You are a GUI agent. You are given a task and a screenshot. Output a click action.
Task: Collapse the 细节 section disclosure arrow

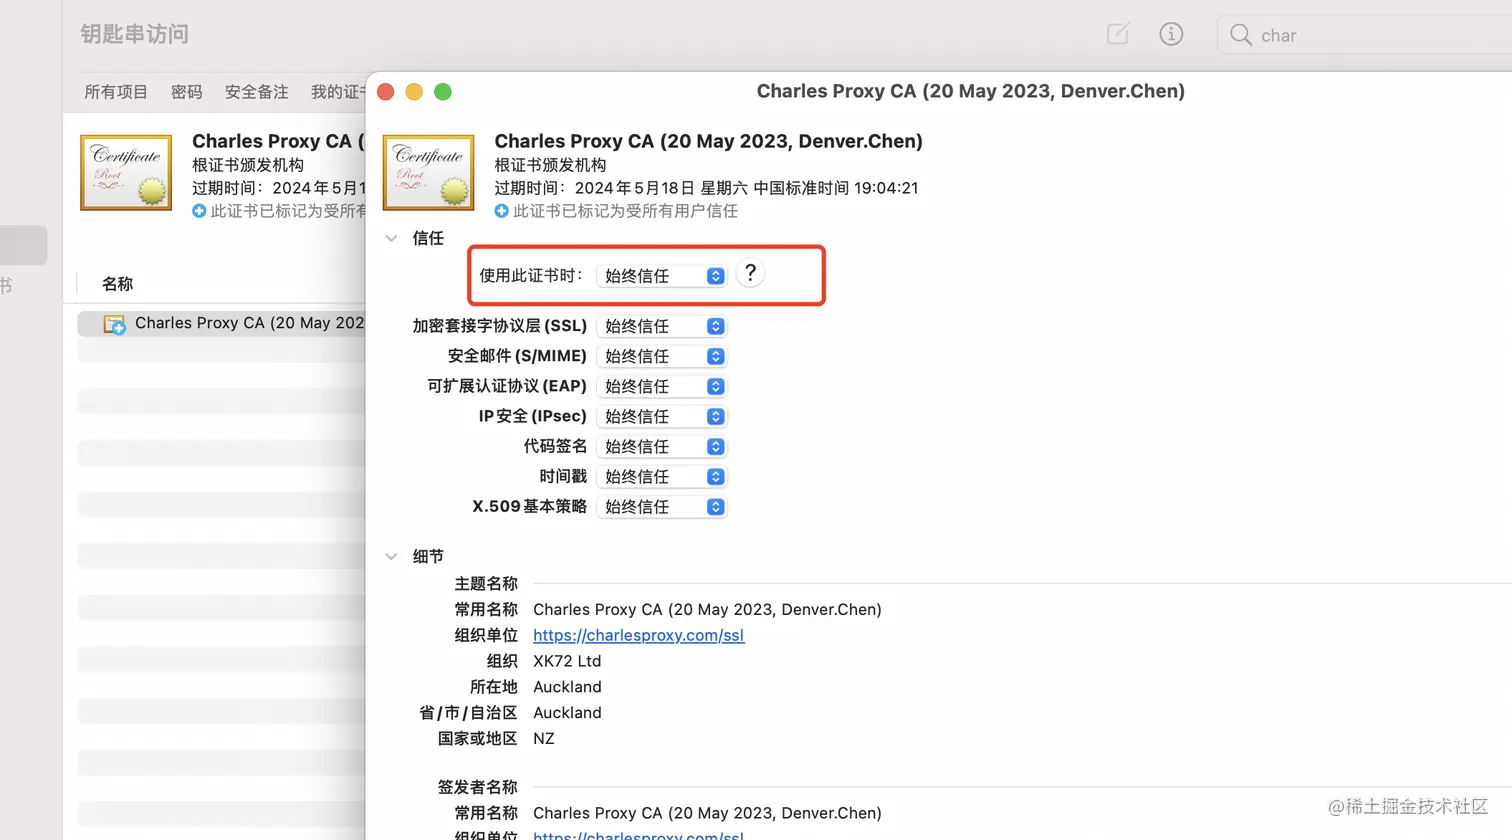(391, 556)
